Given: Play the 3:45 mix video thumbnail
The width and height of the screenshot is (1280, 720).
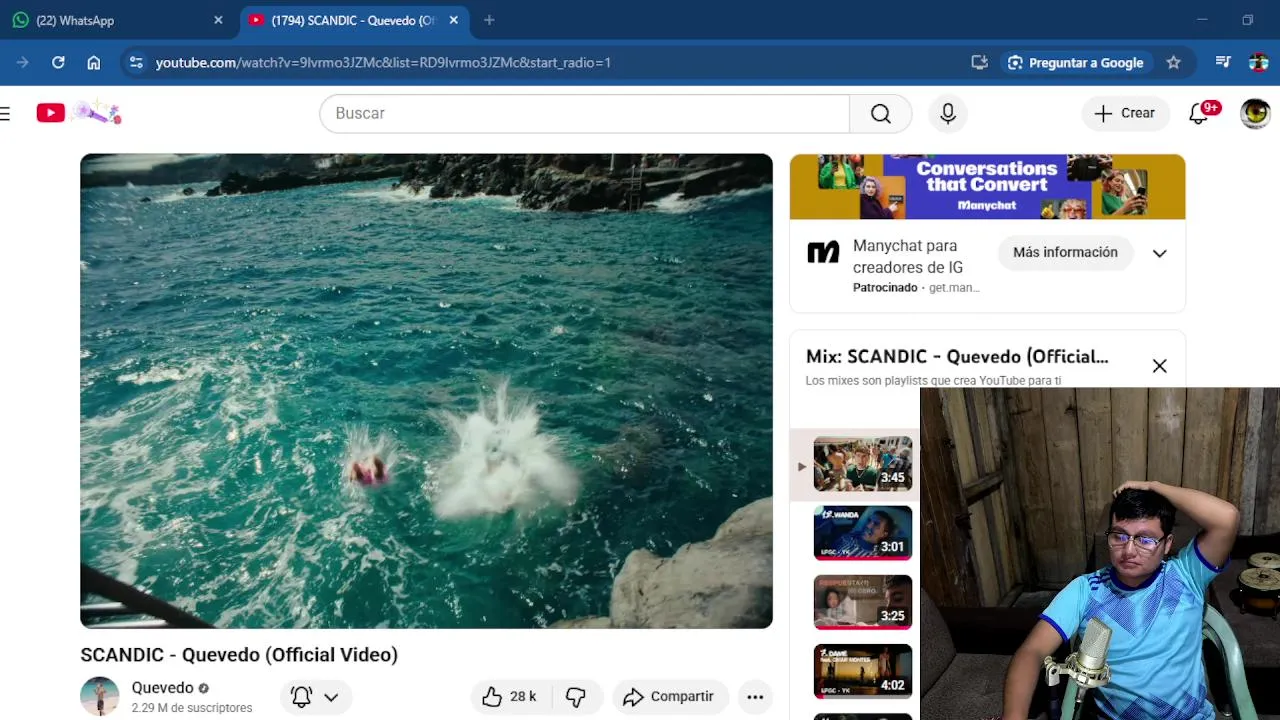Looking at the screenshot, I should coord(863,464).
